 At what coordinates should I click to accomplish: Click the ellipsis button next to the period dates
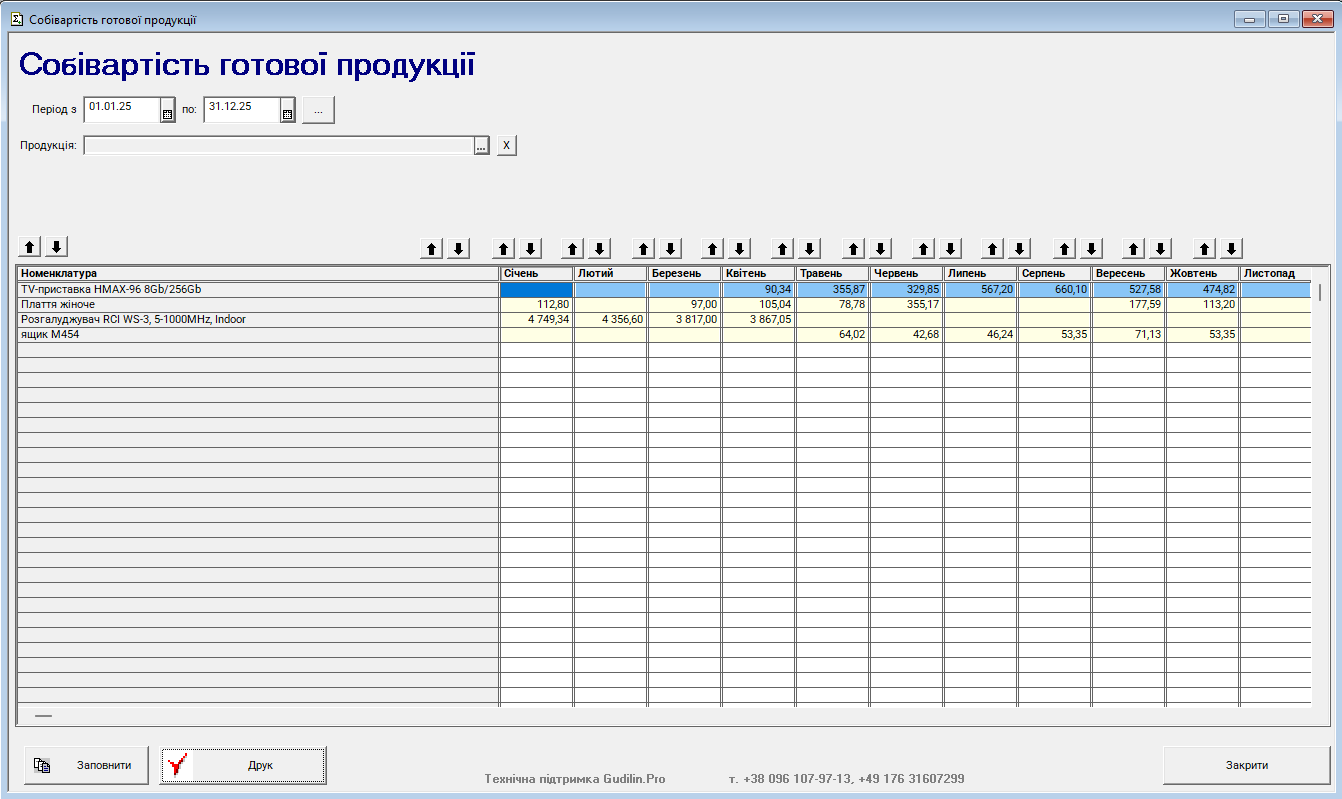click(x=318, y=110)
